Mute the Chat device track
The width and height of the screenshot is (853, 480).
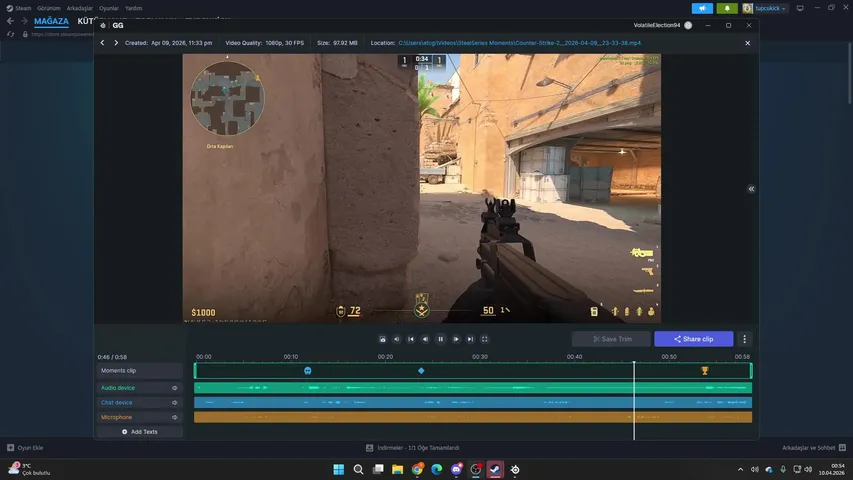click(175, 403)
